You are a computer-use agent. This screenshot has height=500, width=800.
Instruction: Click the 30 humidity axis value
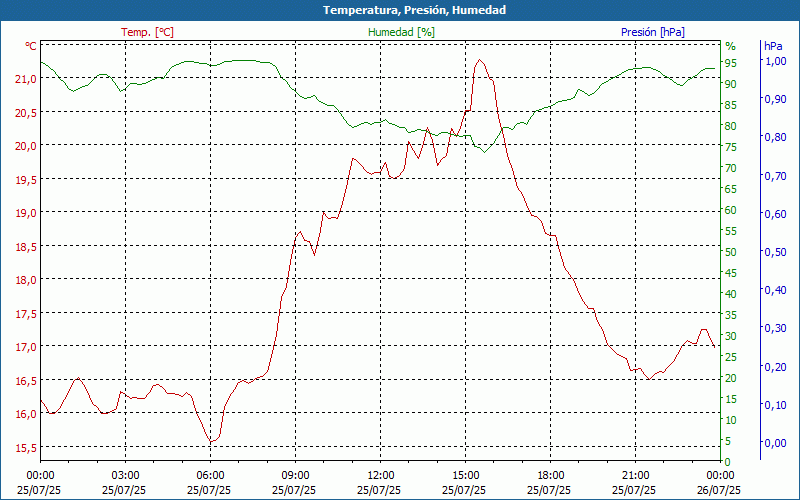pyautogui.click(x=731, y=336)
